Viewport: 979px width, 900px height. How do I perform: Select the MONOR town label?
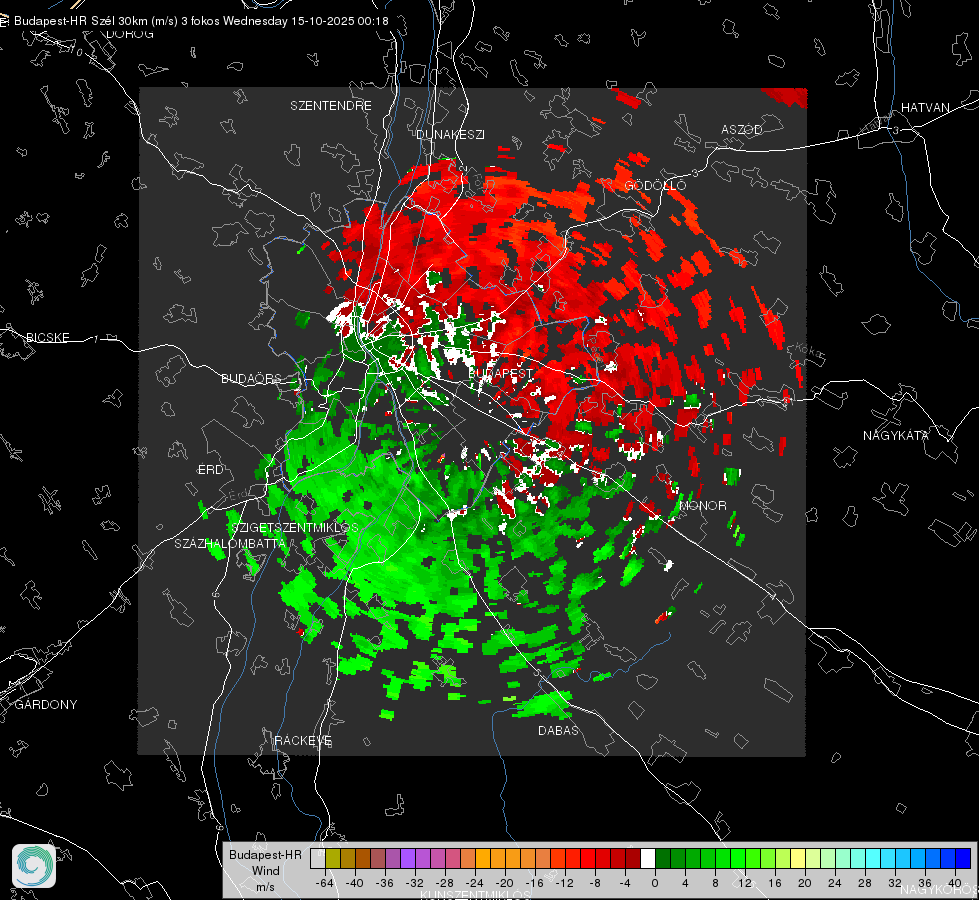[x=703, y=505]
